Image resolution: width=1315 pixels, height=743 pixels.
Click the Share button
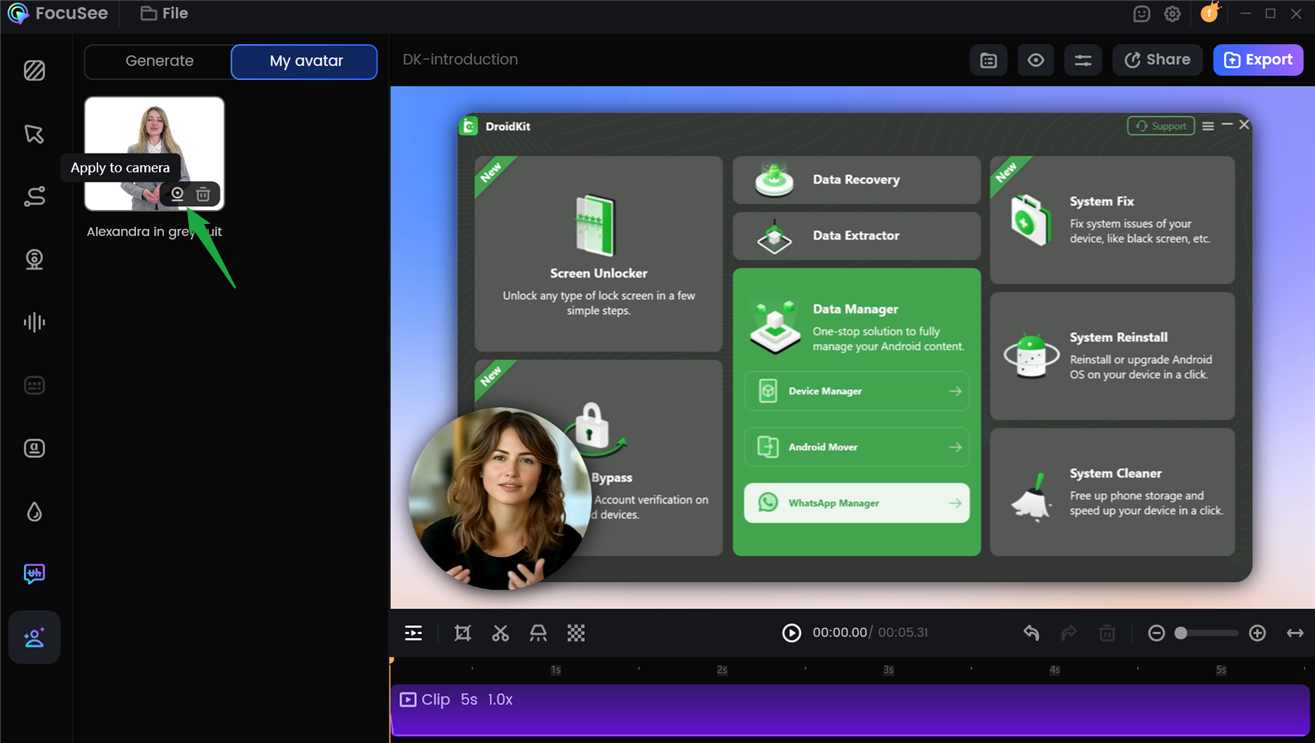[1157, 60]
